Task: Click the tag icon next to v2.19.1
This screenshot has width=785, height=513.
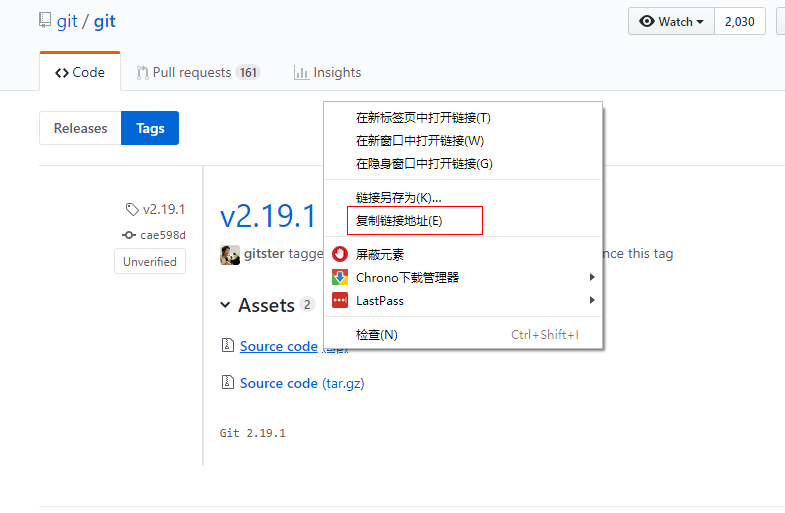Action: (132, 210)
